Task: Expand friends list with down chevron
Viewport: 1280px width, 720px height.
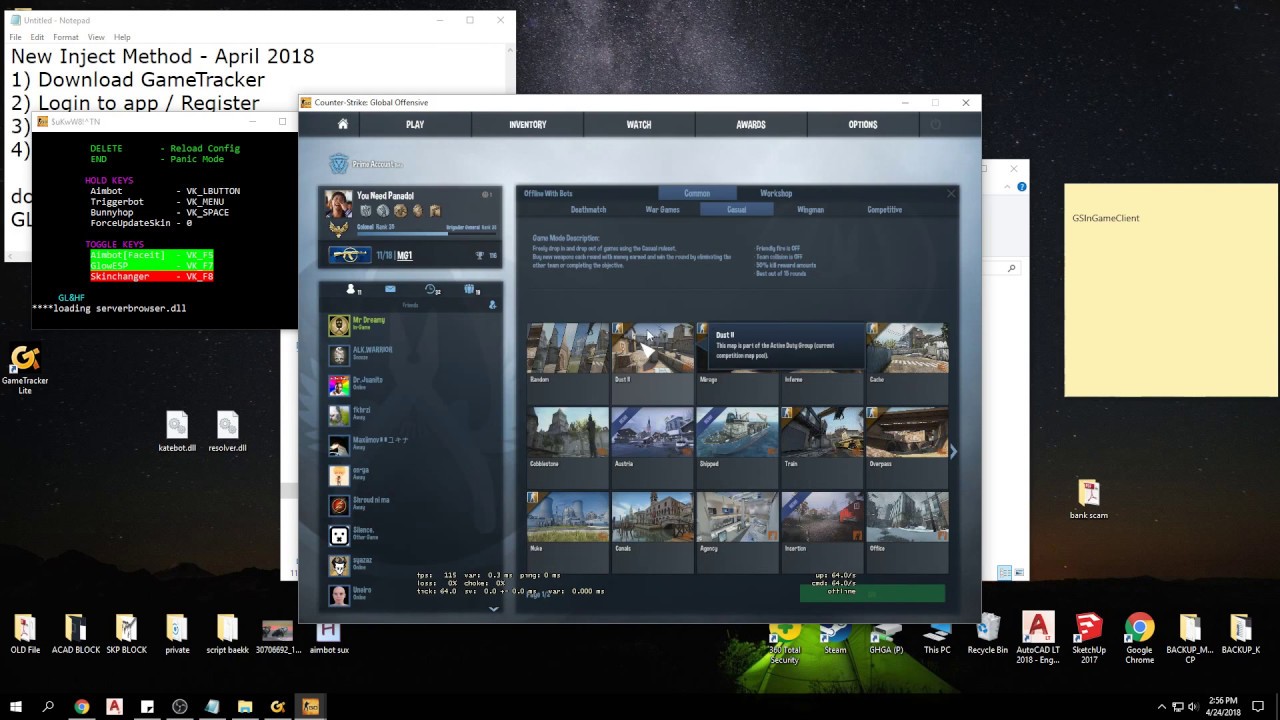Action: [492, 608]
